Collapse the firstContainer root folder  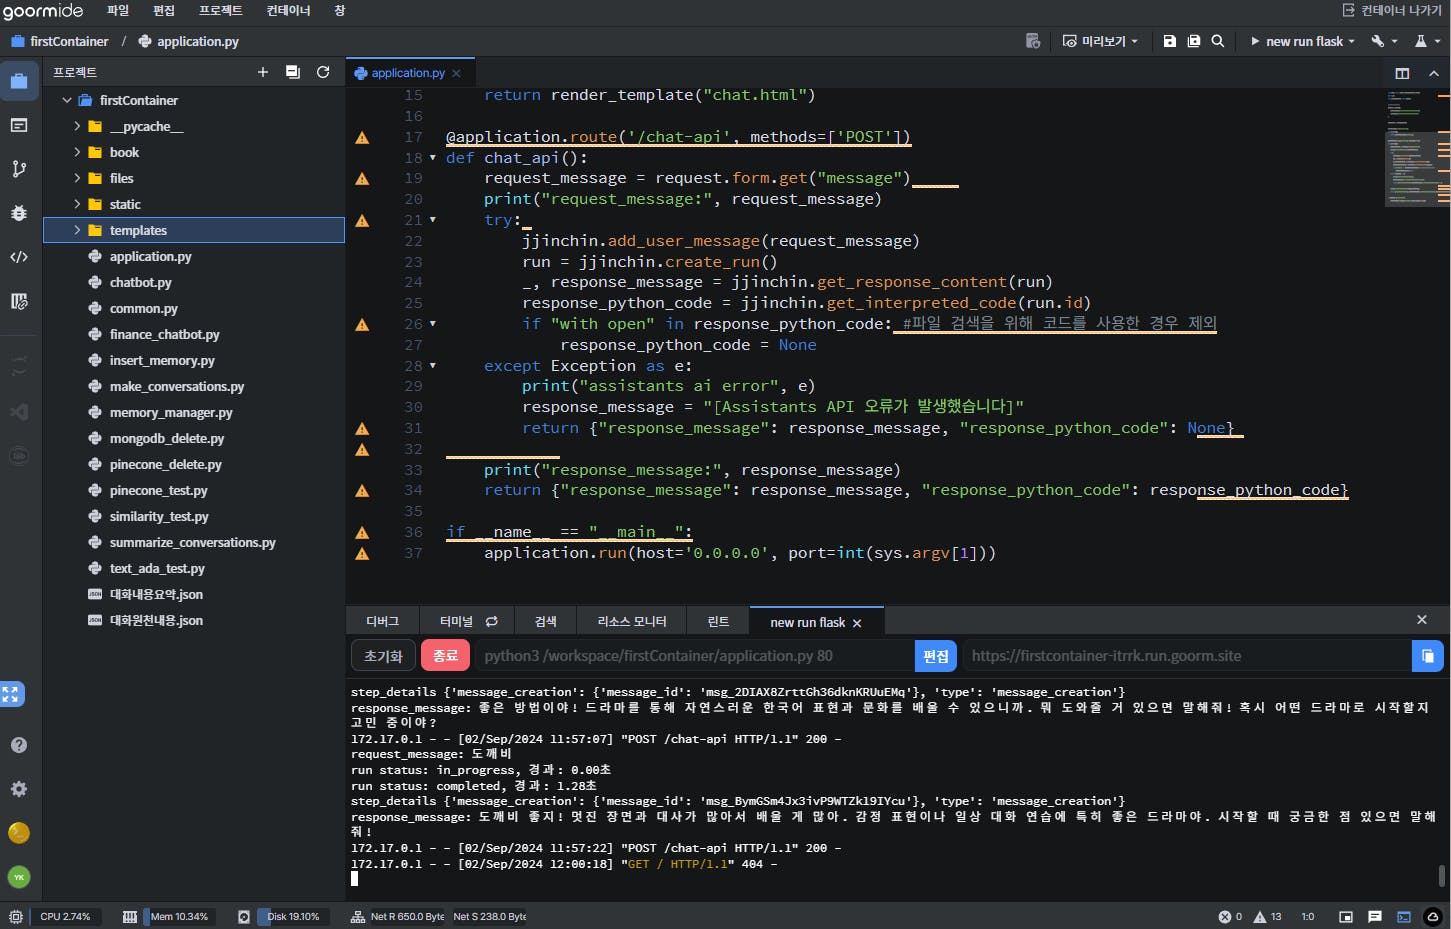click(67, 100)
